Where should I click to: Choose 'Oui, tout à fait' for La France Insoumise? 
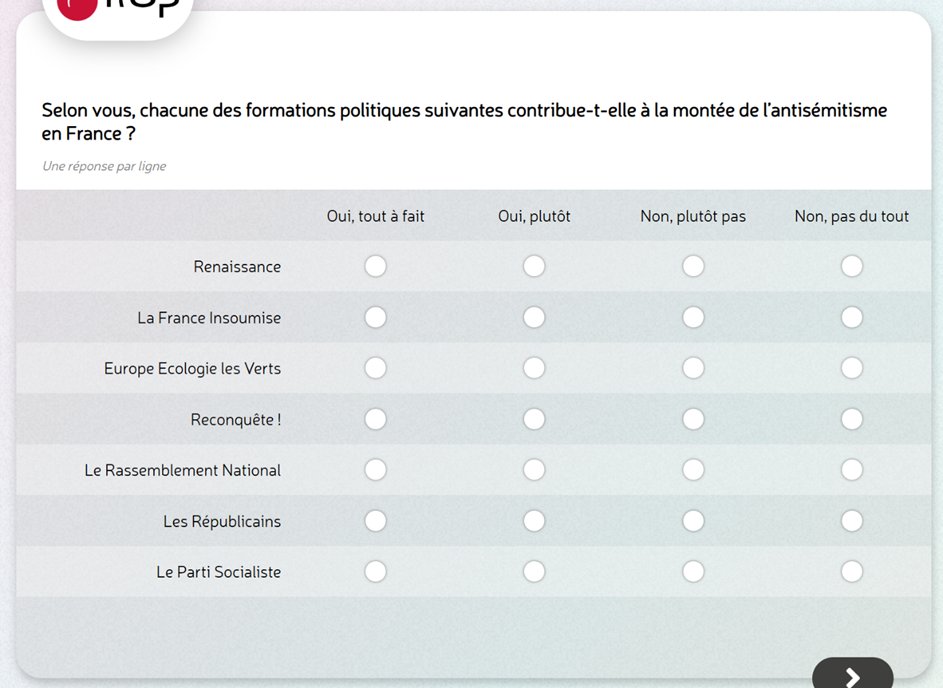click(375, 318)
